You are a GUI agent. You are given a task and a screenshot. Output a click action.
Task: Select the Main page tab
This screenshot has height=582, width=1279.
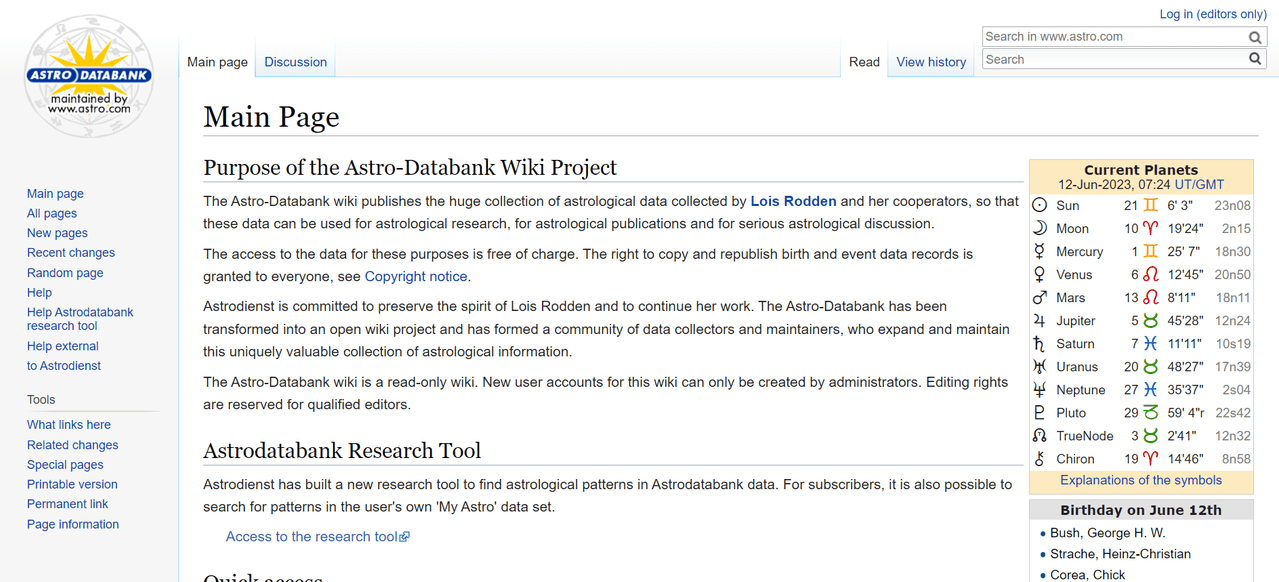click(217, 61)
